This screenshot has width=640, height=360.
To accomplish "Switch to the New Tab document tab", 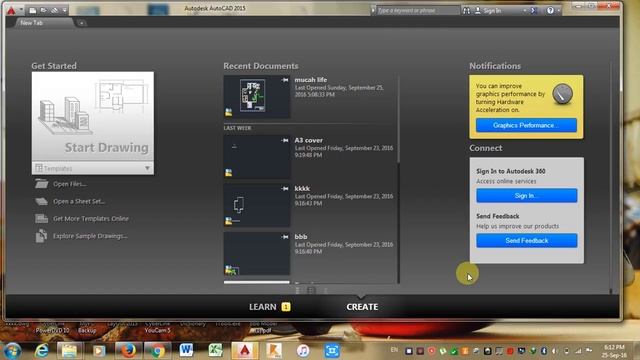I will click(x=43, y=23).
